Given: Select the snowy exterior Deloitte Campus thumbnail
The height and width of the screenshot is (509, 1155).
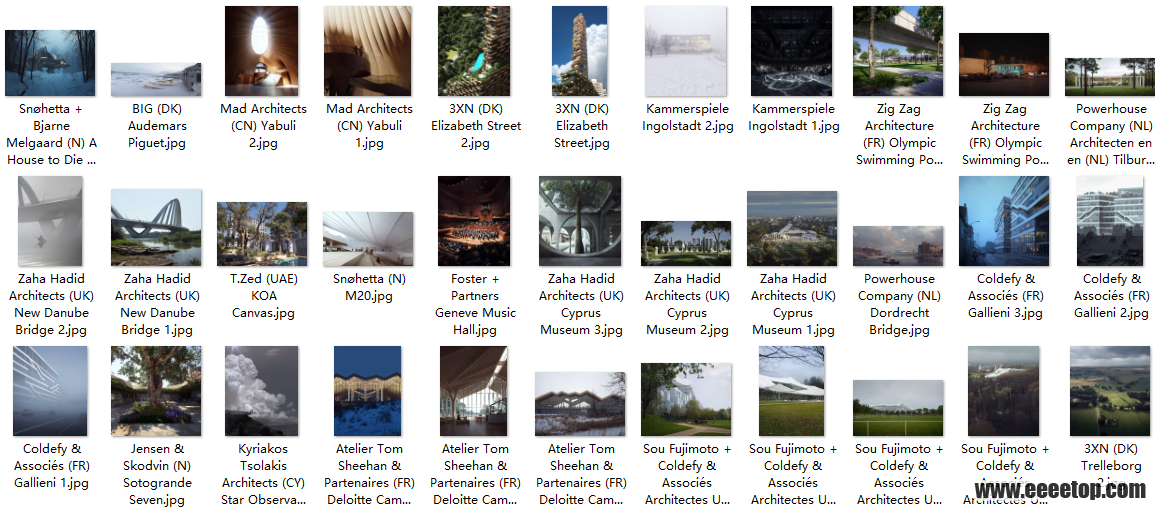Looking at the screenshot, I should [x=580, y=404].
